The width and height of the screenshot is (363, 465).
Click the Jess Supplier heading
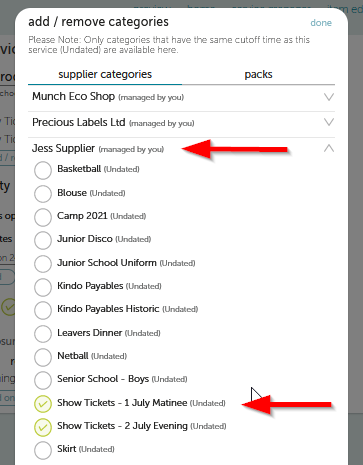(x=63, y=148)
